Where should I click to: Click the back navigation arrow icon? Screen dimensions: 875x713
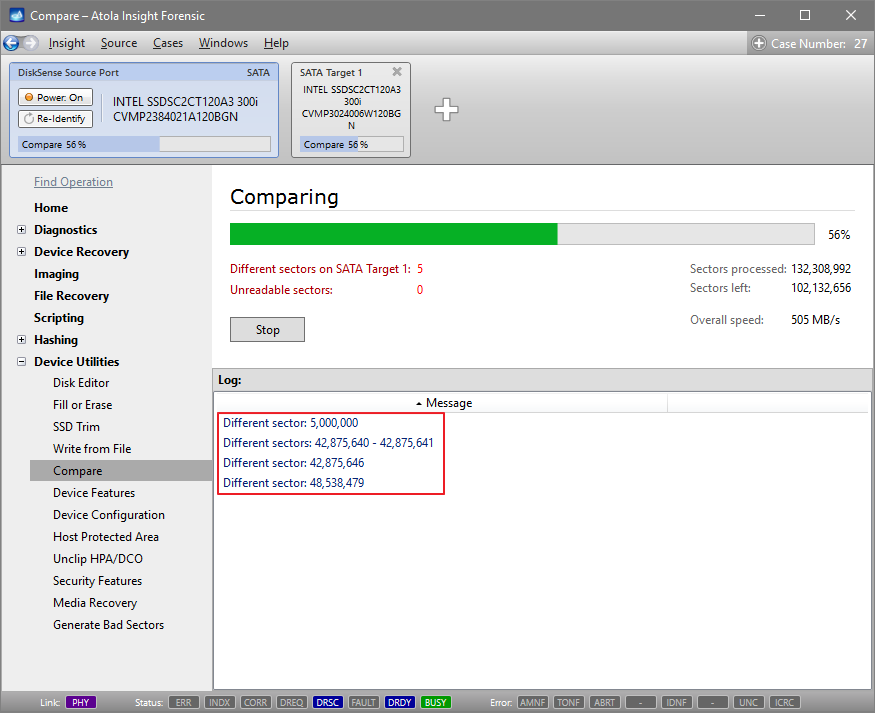pyautogui.click(x=12, y=43)
